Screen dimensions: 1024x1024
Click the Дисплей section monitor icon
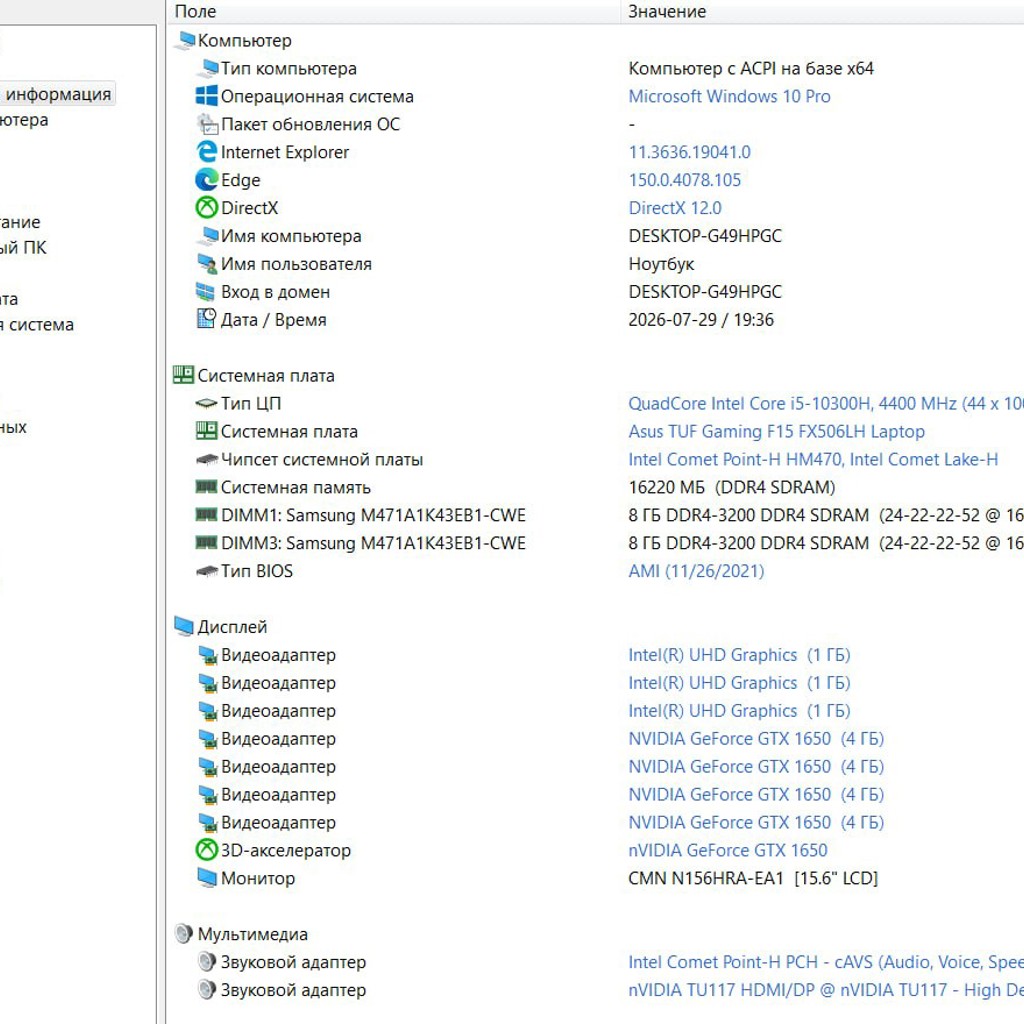(184, 626)
